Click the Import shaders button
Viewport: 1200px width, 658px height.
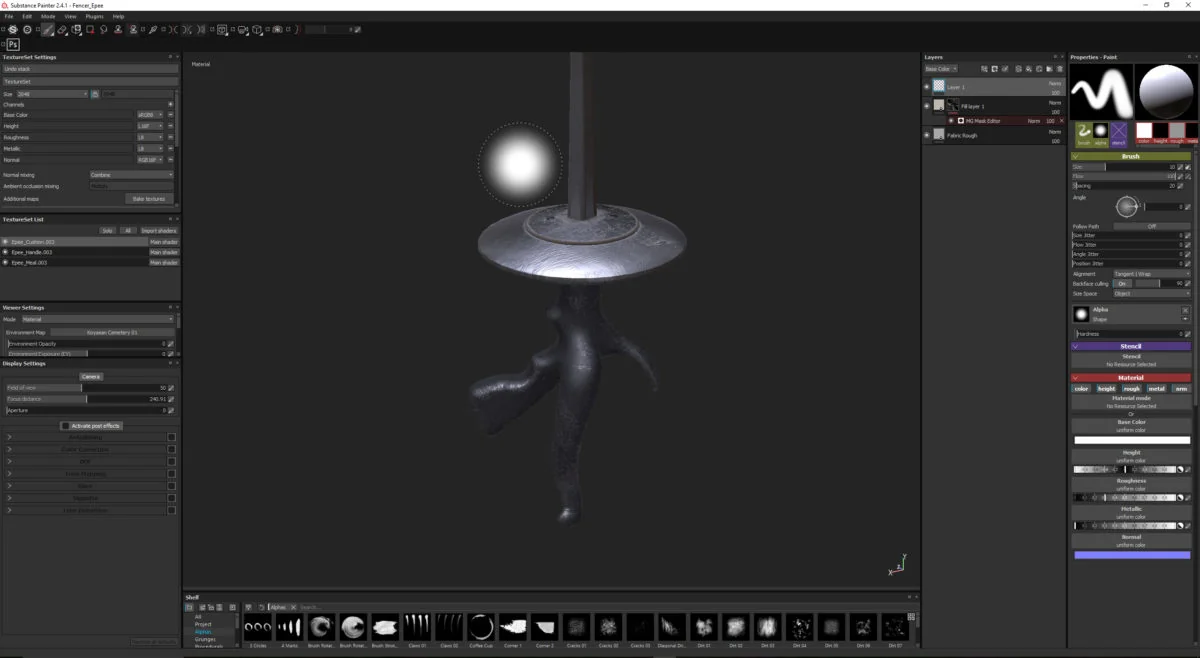pyautogui.click(x=158, y=231)
